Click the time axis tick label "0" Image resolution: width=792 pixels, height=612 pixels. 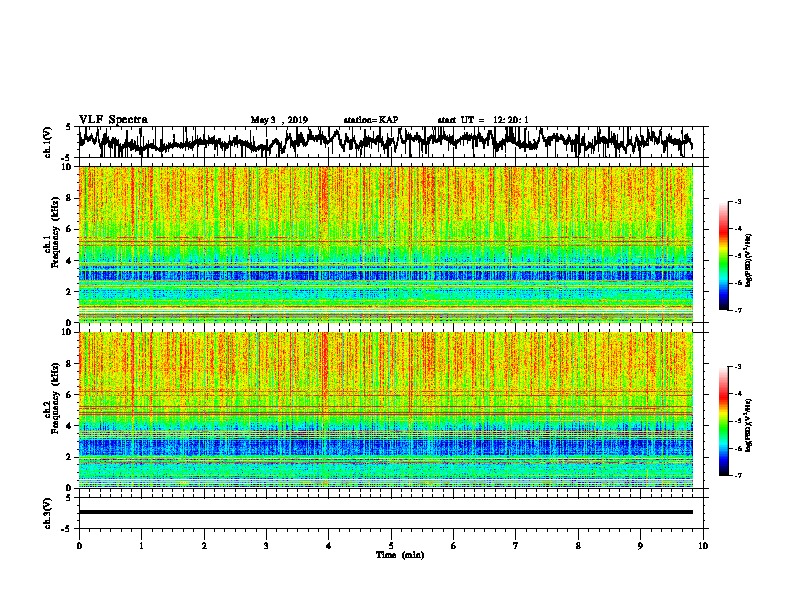coord(79,546)
